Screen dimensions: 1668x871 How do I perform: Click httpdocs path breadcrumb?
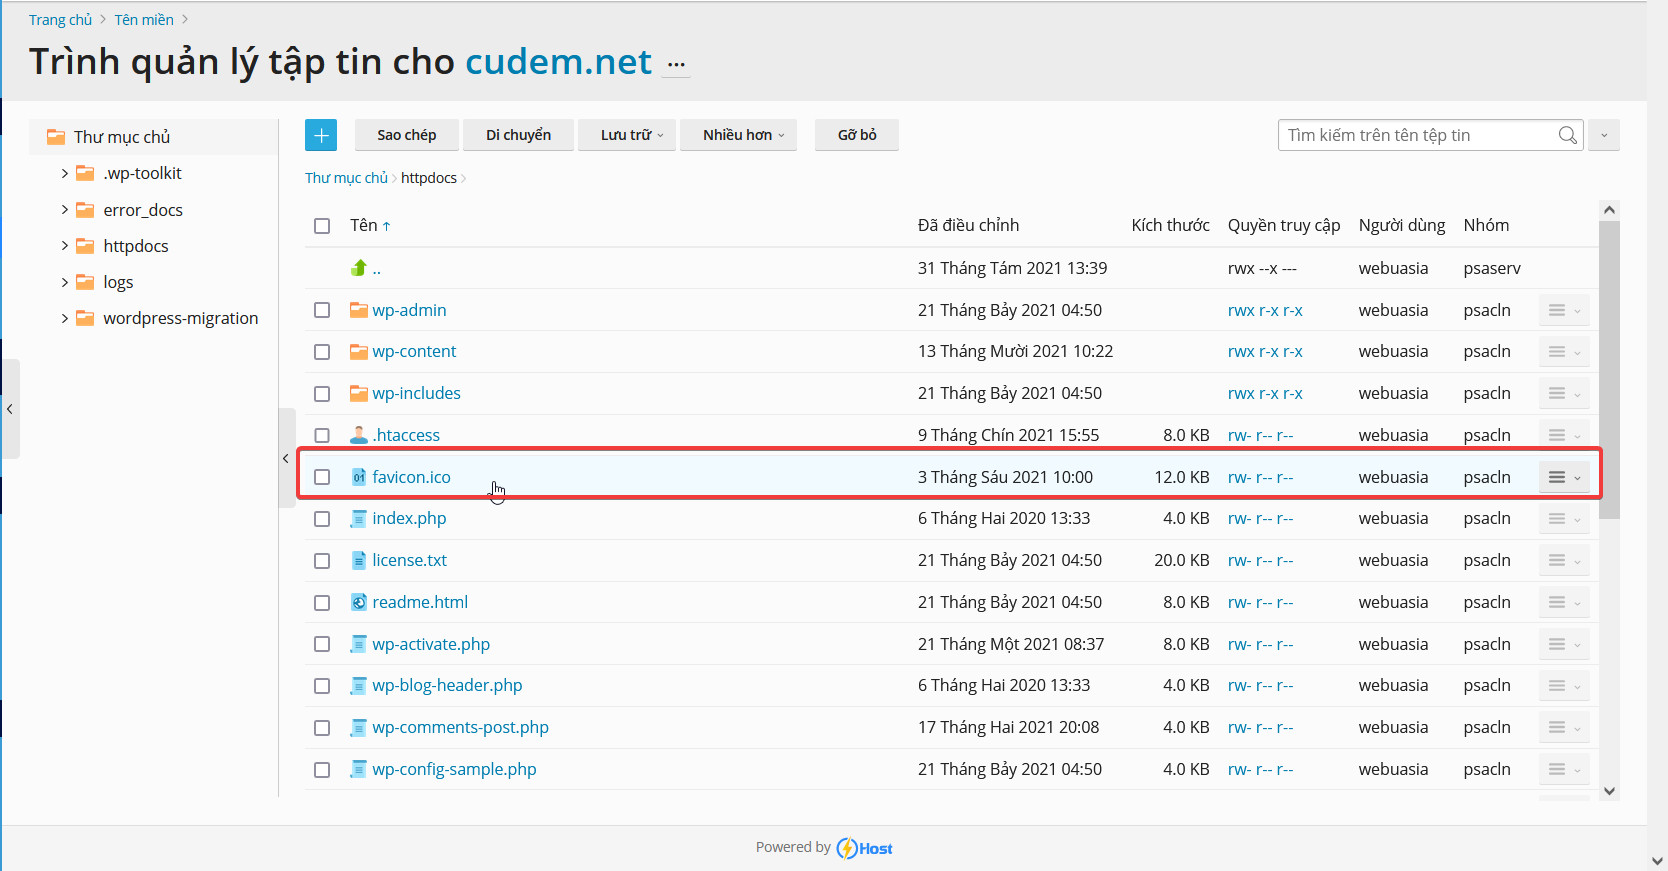pyautogui.click(x=429, y=178)
